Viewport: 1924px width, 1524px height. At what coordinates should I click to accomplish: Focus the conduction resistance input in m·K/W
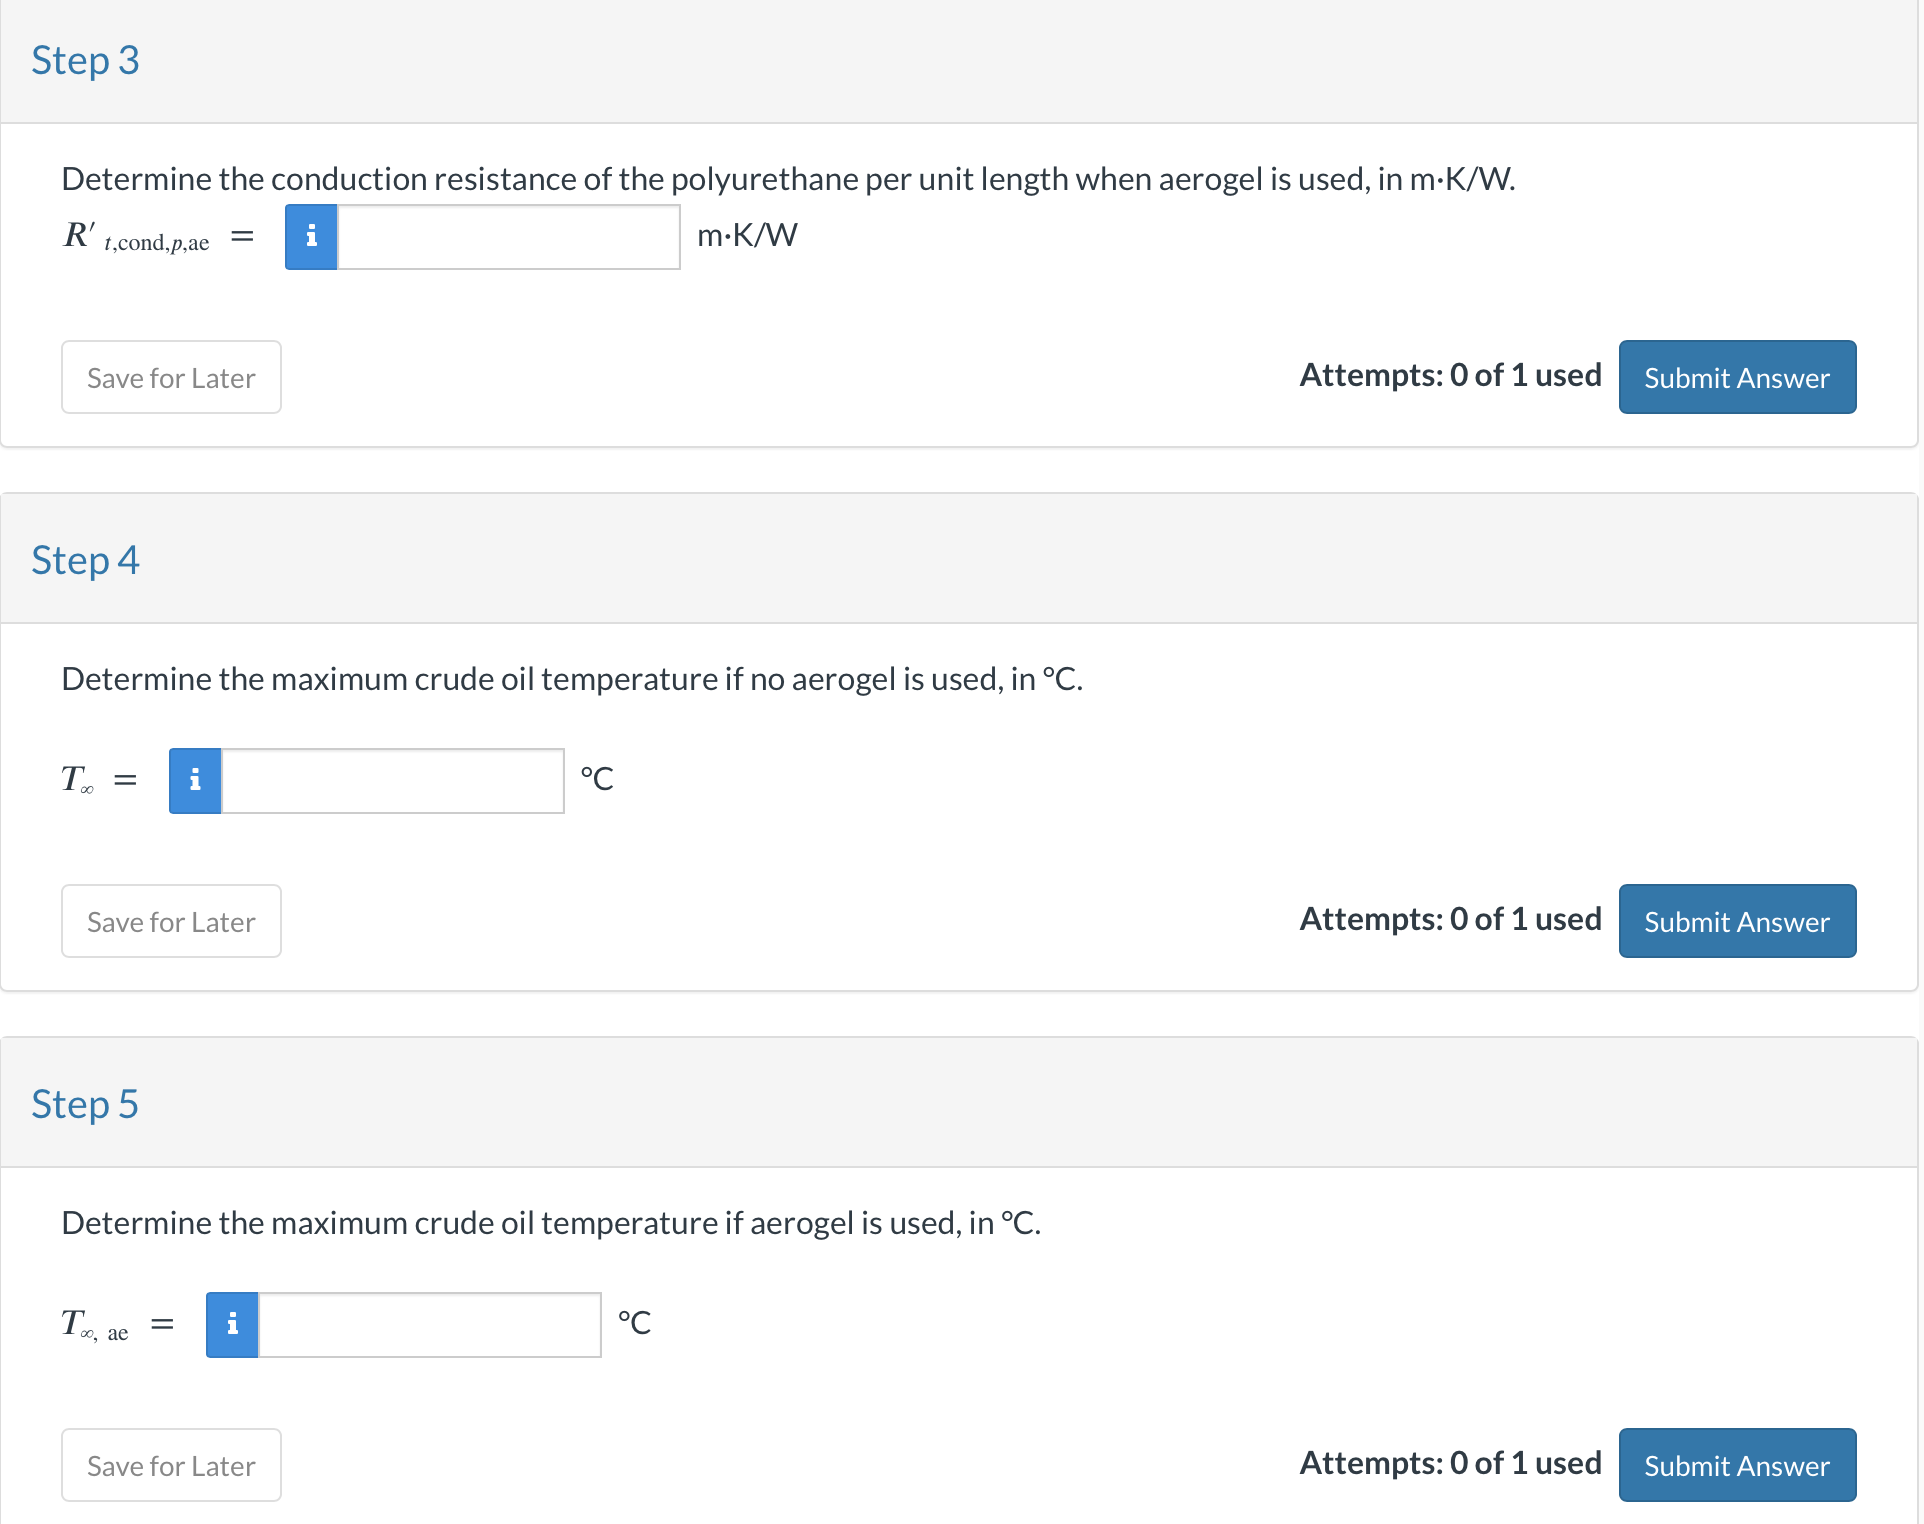508,237
